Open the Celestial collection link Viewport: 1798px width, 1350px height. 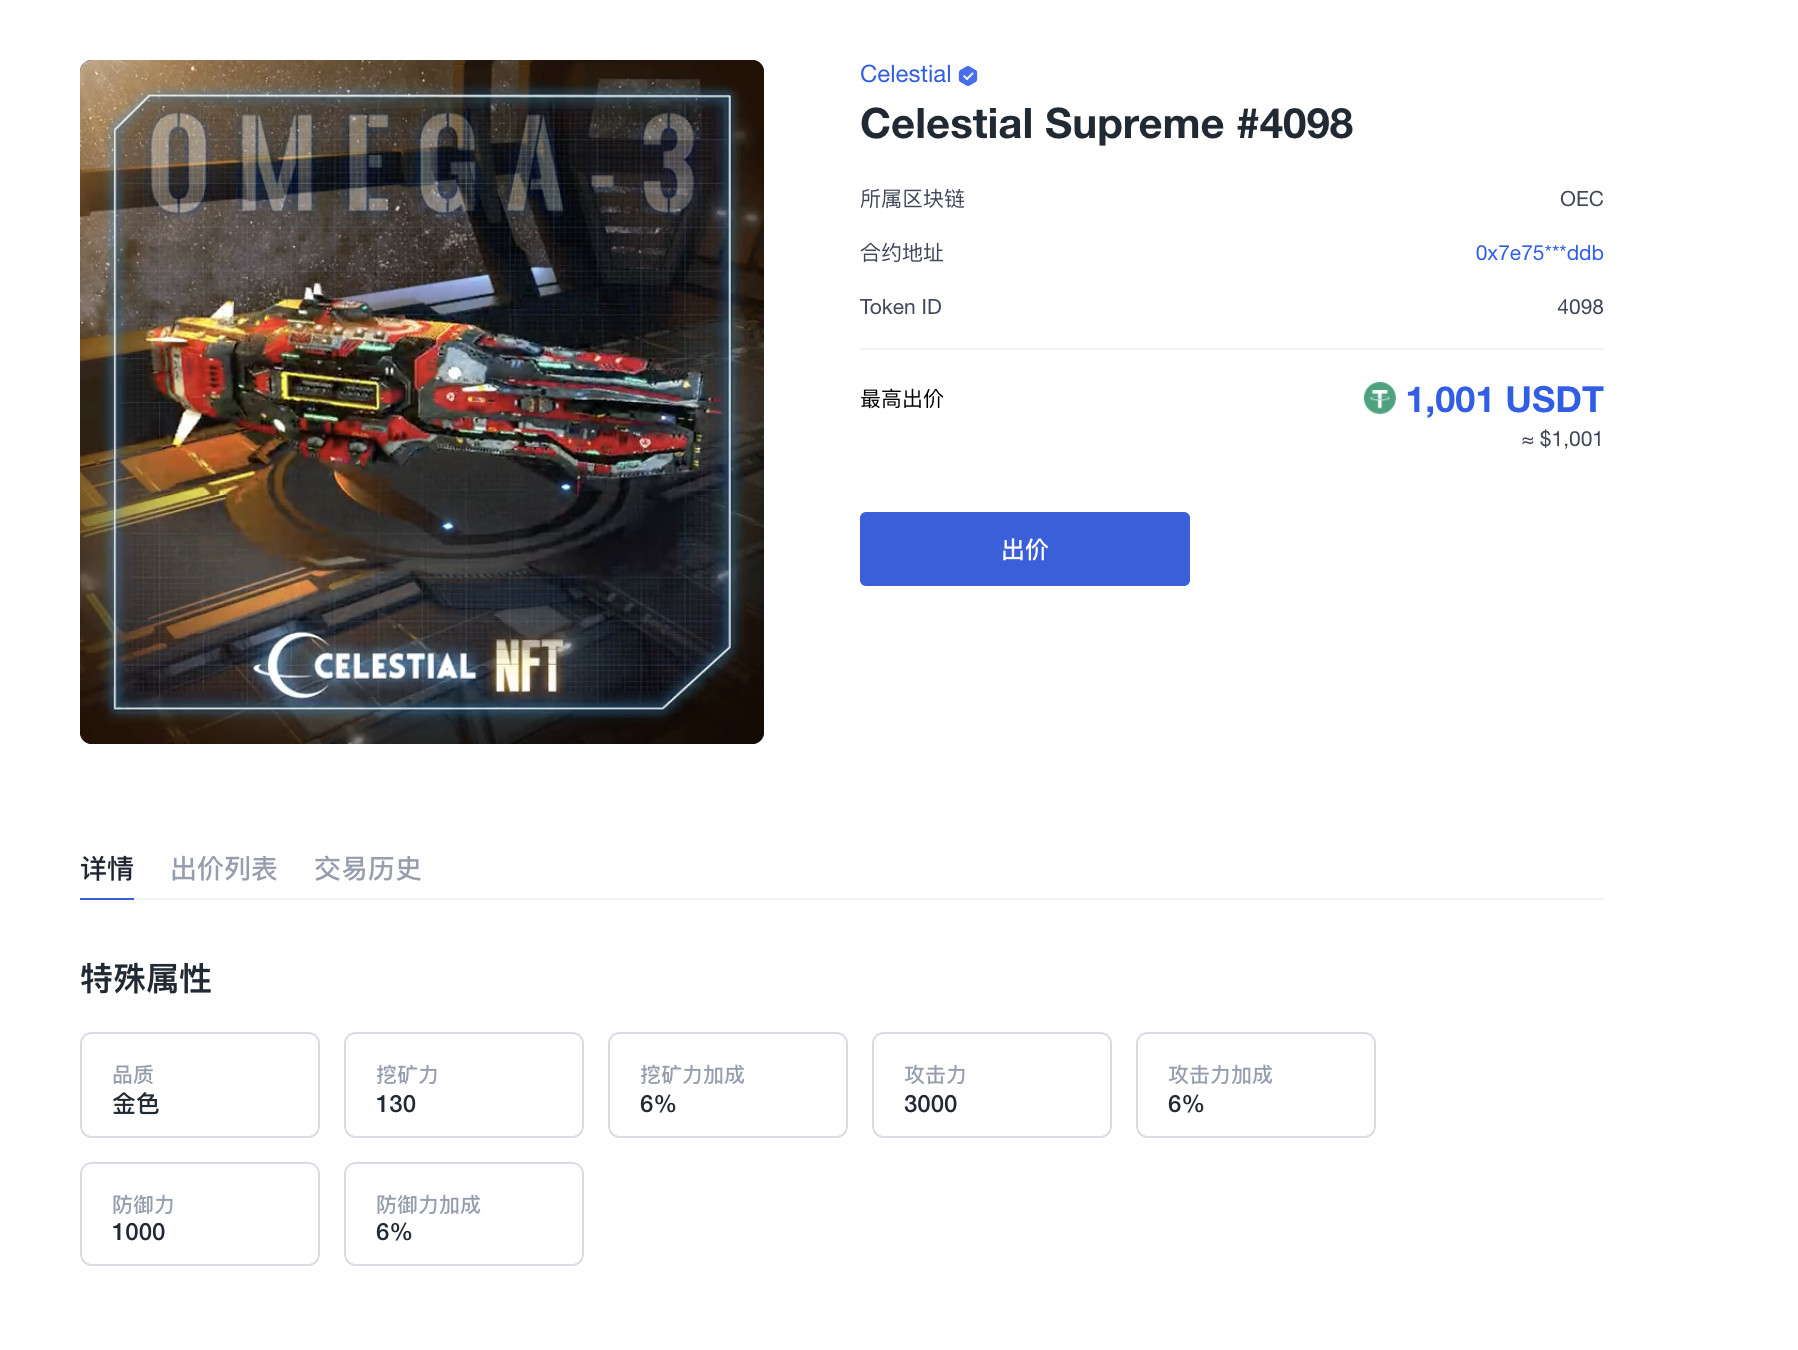905,74
